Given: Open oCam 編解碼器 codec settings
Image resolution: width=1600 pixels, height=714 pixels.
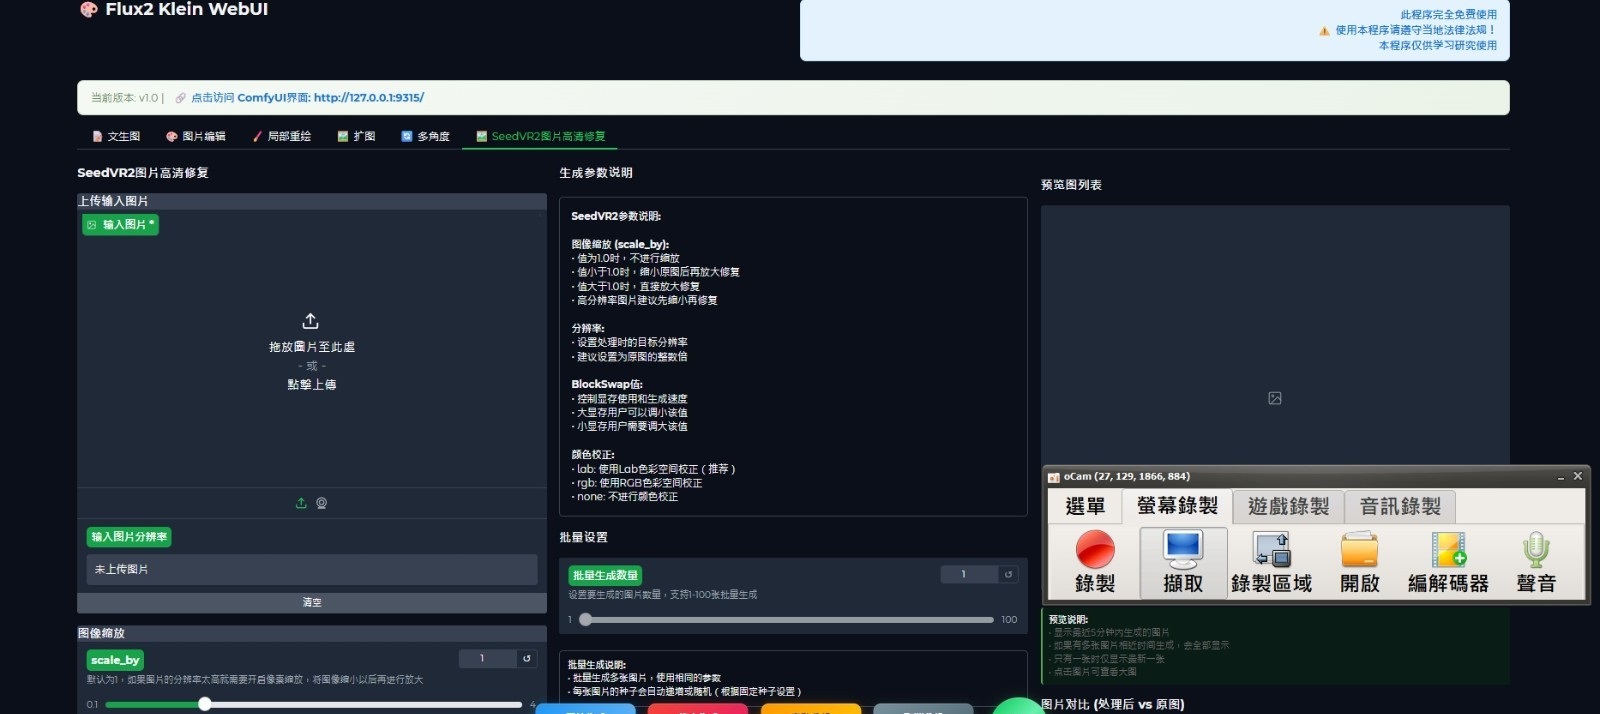Looking at the screenshot, I should (x=1448, y=563).
